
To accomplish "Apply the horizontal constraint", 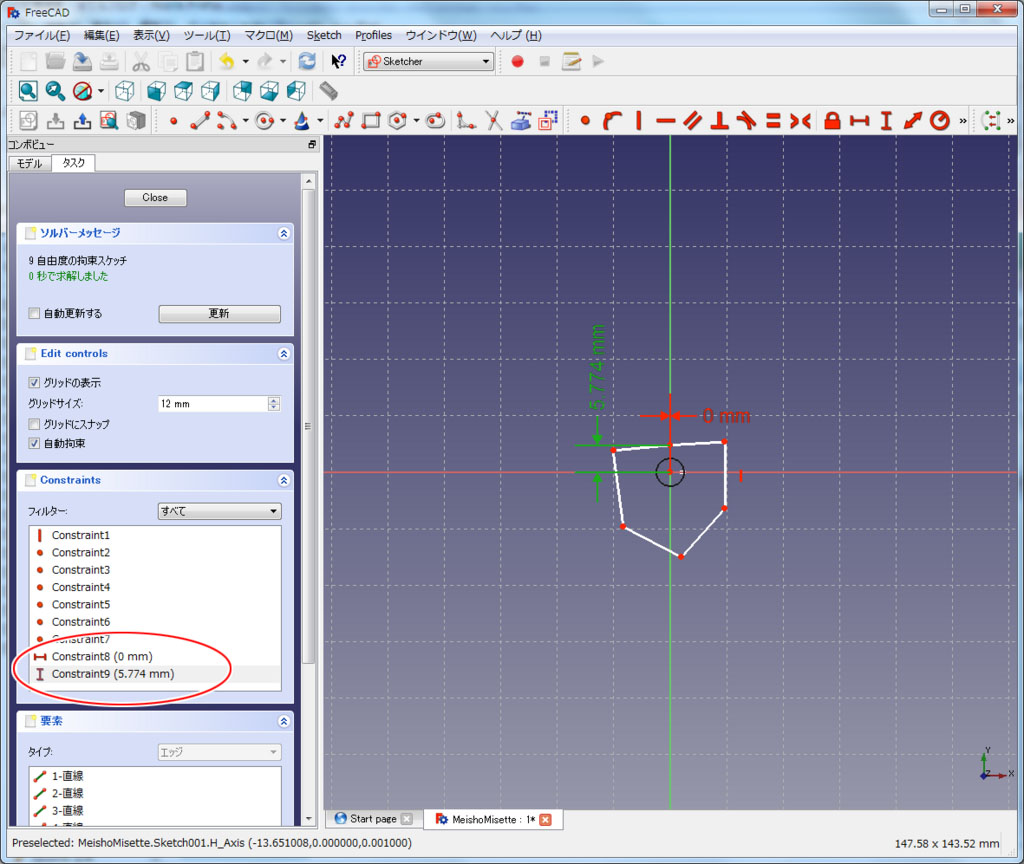I will point(665,121).
